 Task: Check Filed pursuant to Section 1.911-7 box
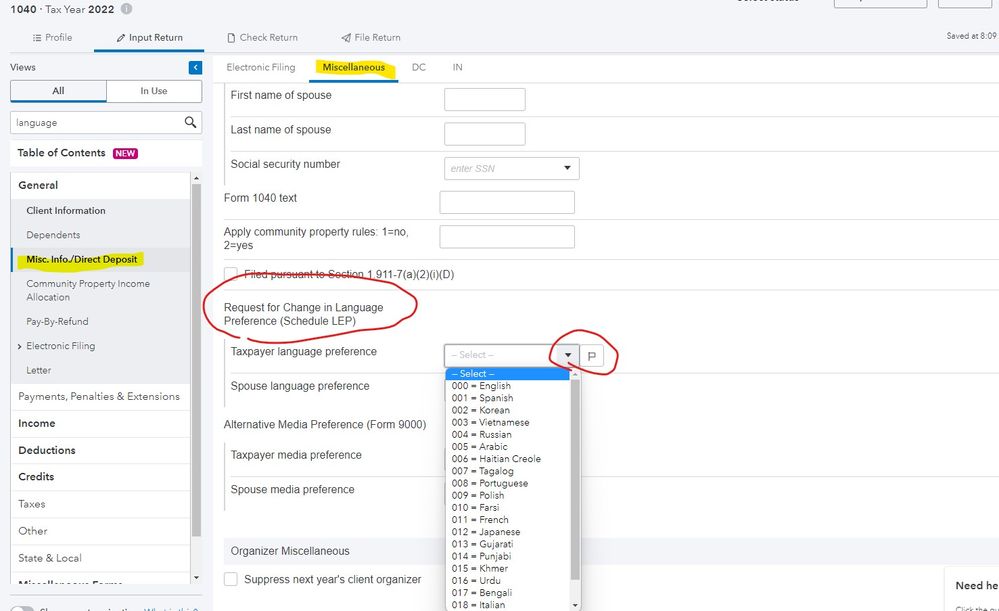pos(231,274)
